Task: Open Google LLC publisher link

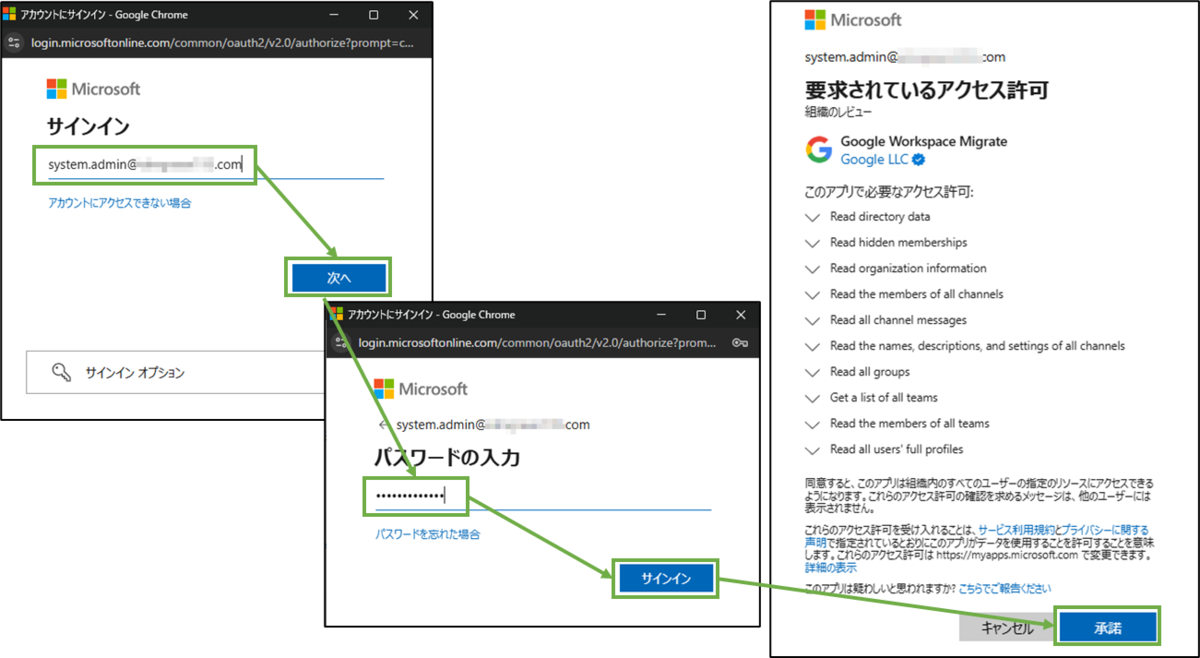Action: [874, 159]
